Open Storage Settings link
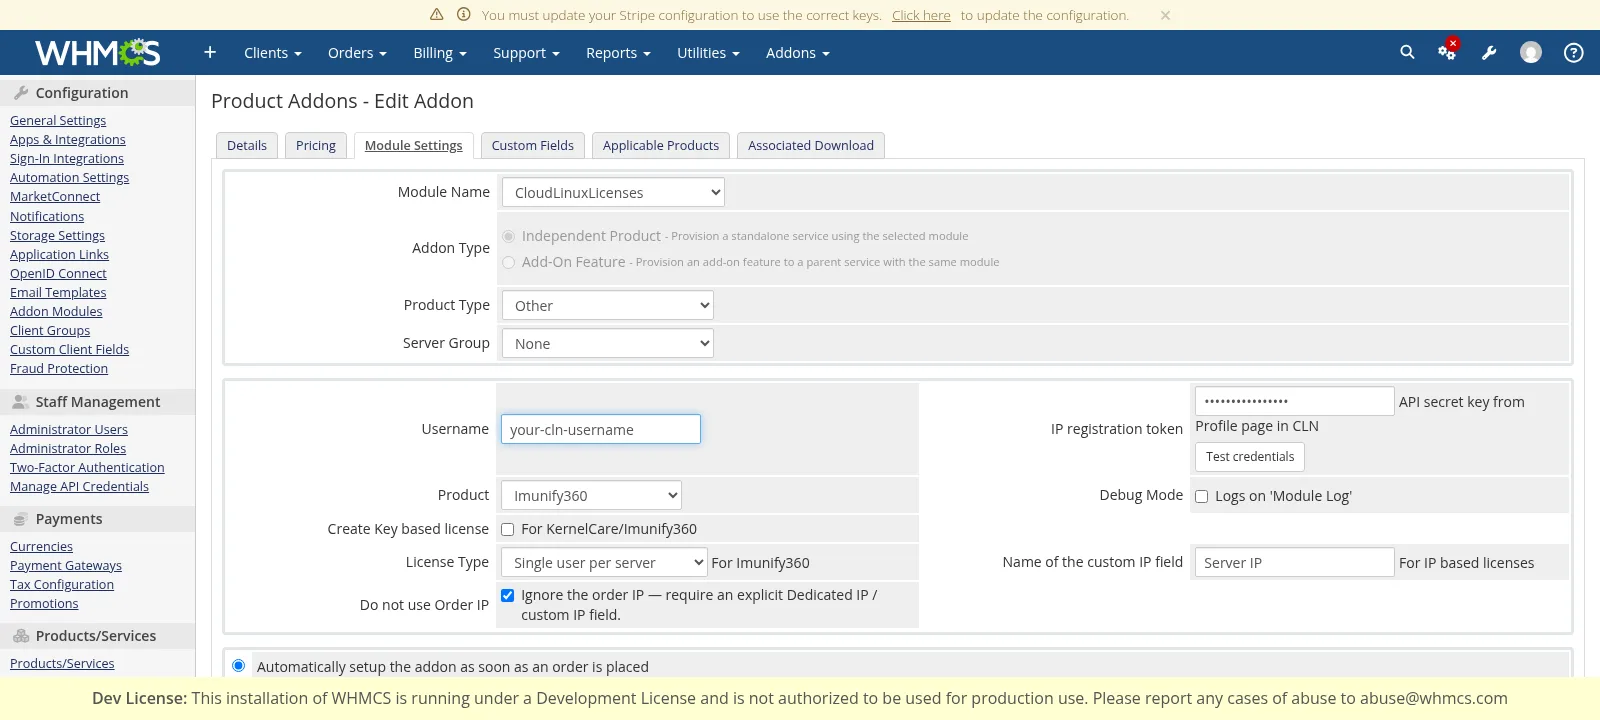Image resolution: width=1600 pixels, height=720 pixels. pyautogui.click(x=57, y=235)
